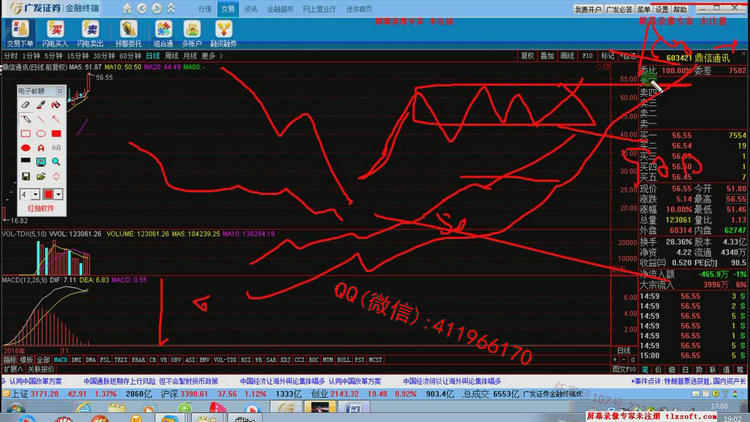This screenshot has width=750, height=422.
Task: Click the 复权 button above chart
Action: tap(527, 56)
